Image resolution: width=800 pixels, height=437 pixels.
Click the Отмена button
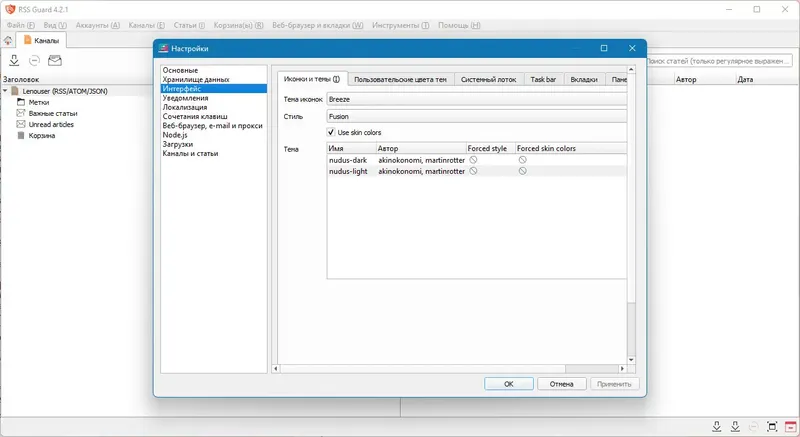(561, 384)
